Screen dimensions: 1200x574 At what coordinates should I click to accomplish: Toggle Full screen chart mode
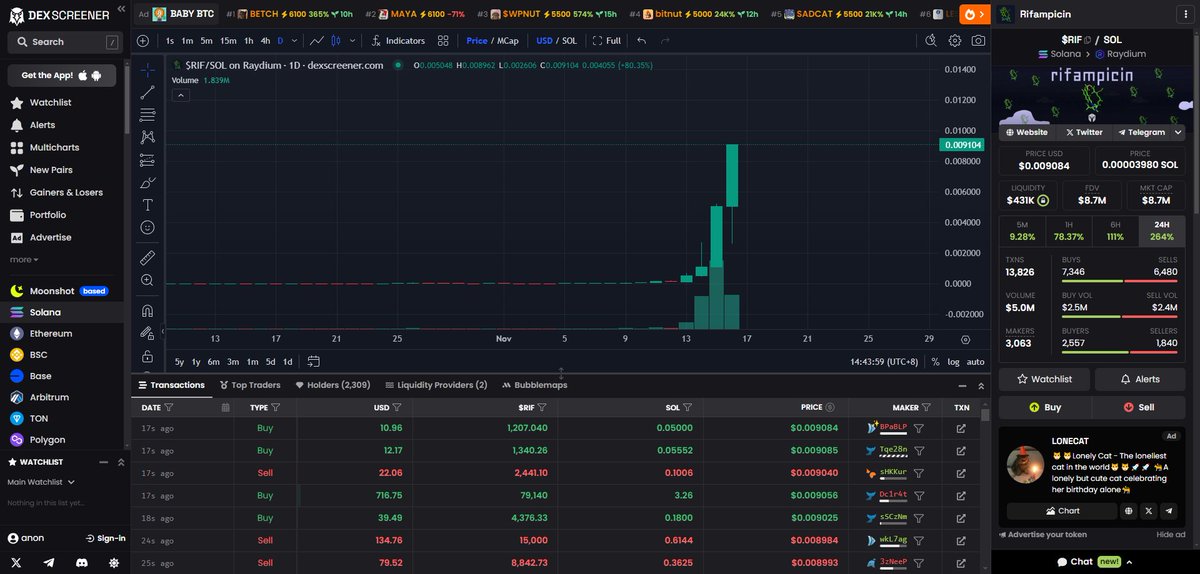pos(606,41)
